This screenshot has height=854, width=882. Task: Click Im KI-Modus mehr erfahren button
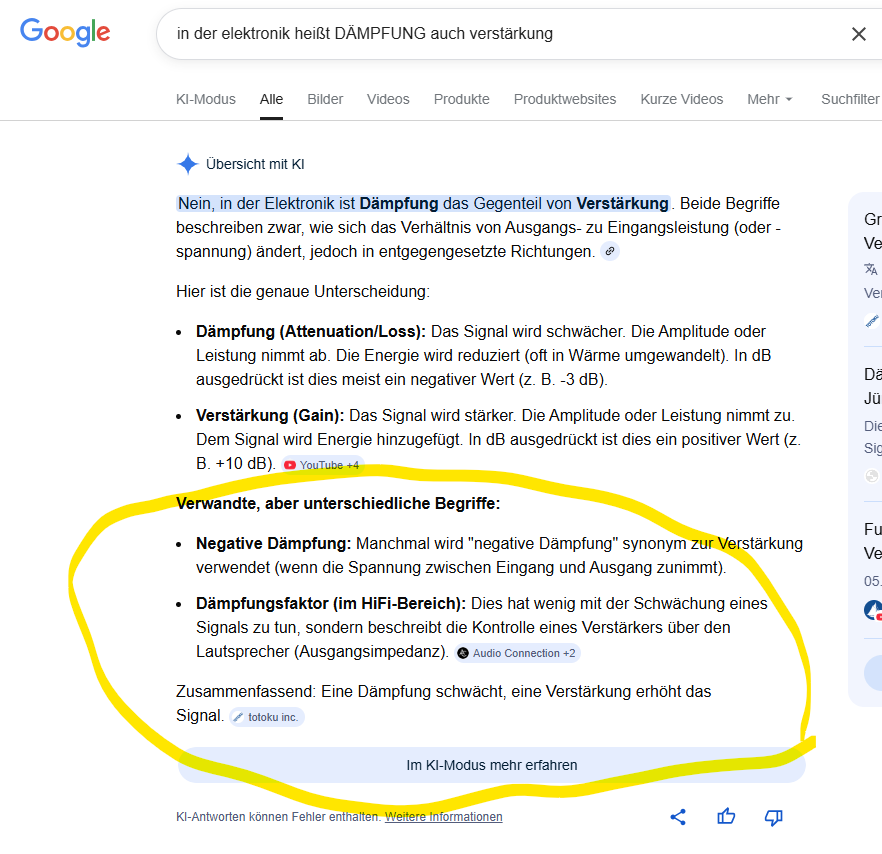(491, 765)
